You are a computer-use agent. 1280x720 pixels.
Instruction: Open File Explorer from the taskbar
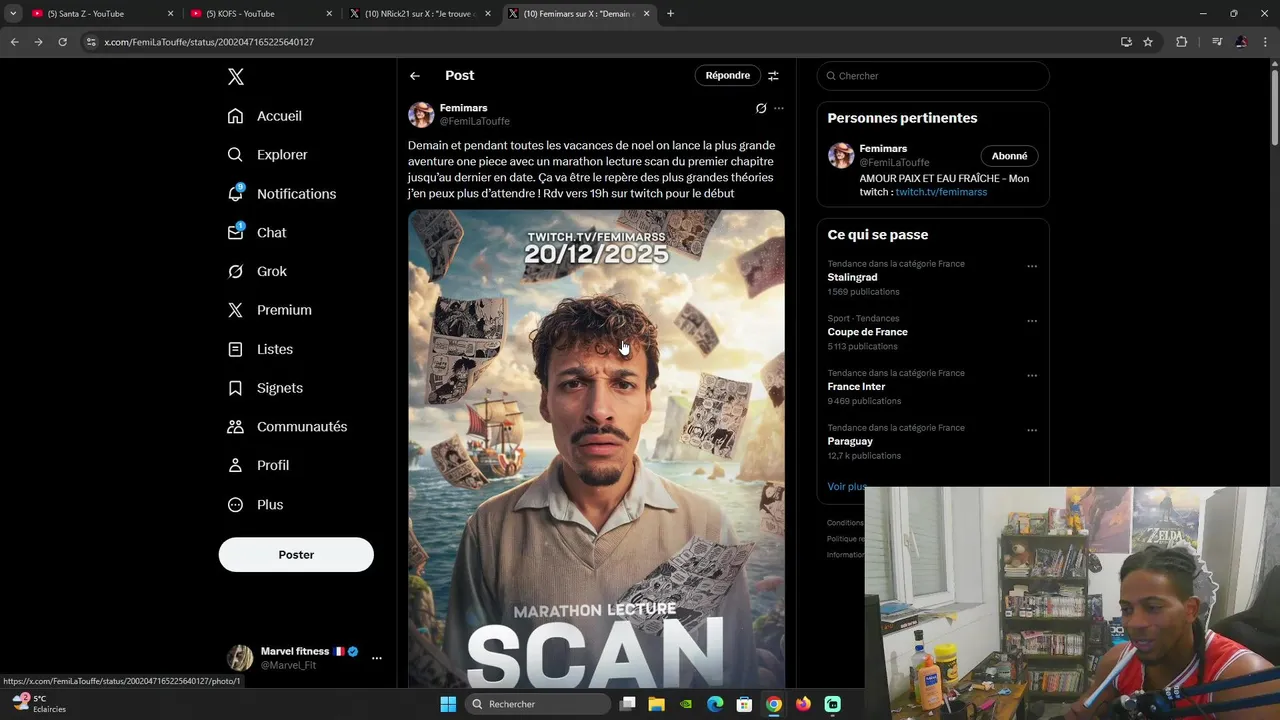[x=657, y=704]
